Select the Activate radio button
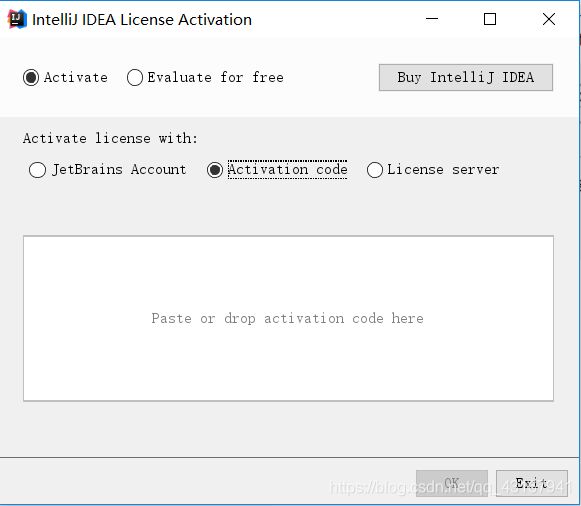 (x=31, y=77)
